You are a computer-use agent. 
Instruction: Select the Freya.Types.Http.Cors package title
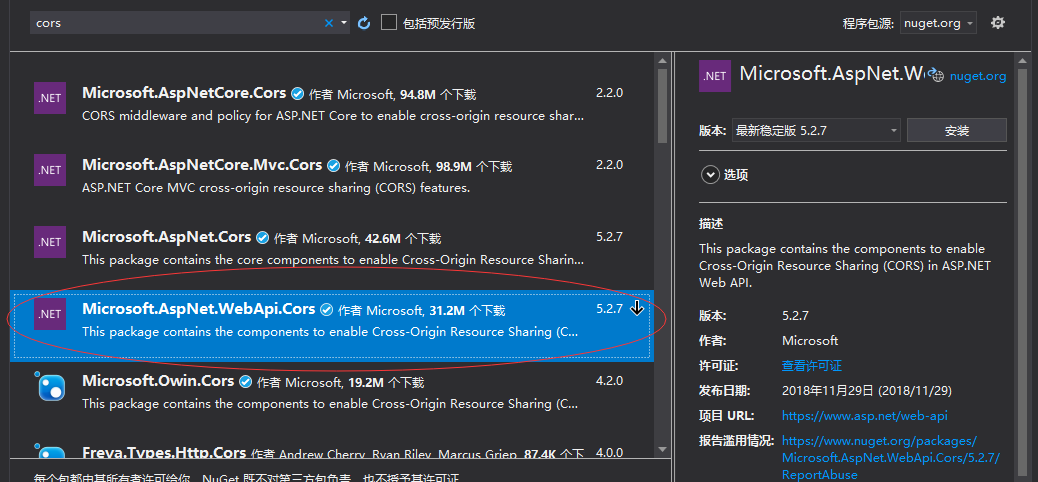pos(164,453)
